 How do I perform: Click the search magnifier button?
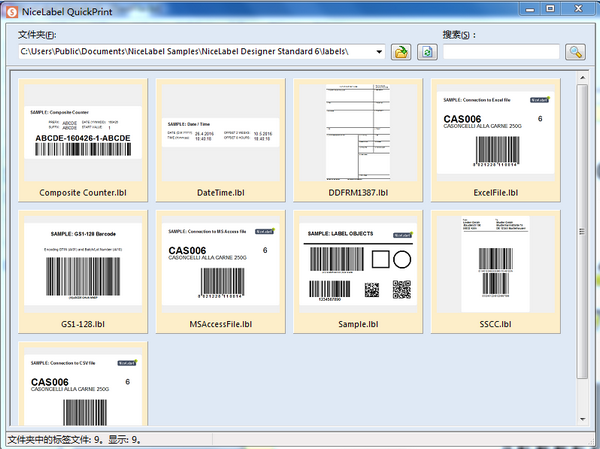click(575, 52)
